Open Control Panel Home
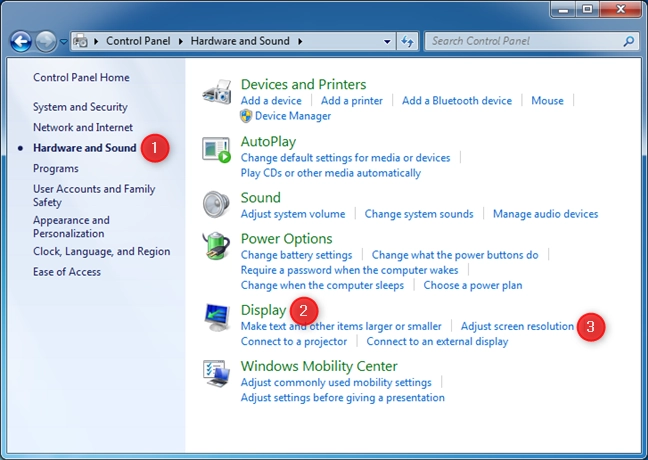The height and width of the screenshot is (460, 648). pyautogui.click(x=81, y=77)
